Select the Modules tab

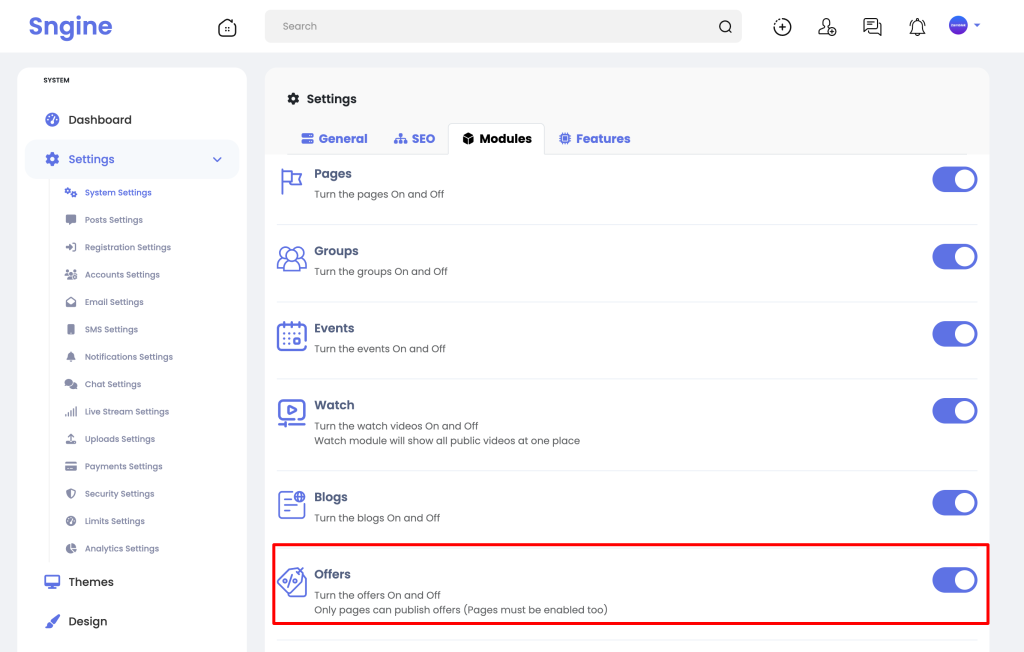tap(496, 139)
